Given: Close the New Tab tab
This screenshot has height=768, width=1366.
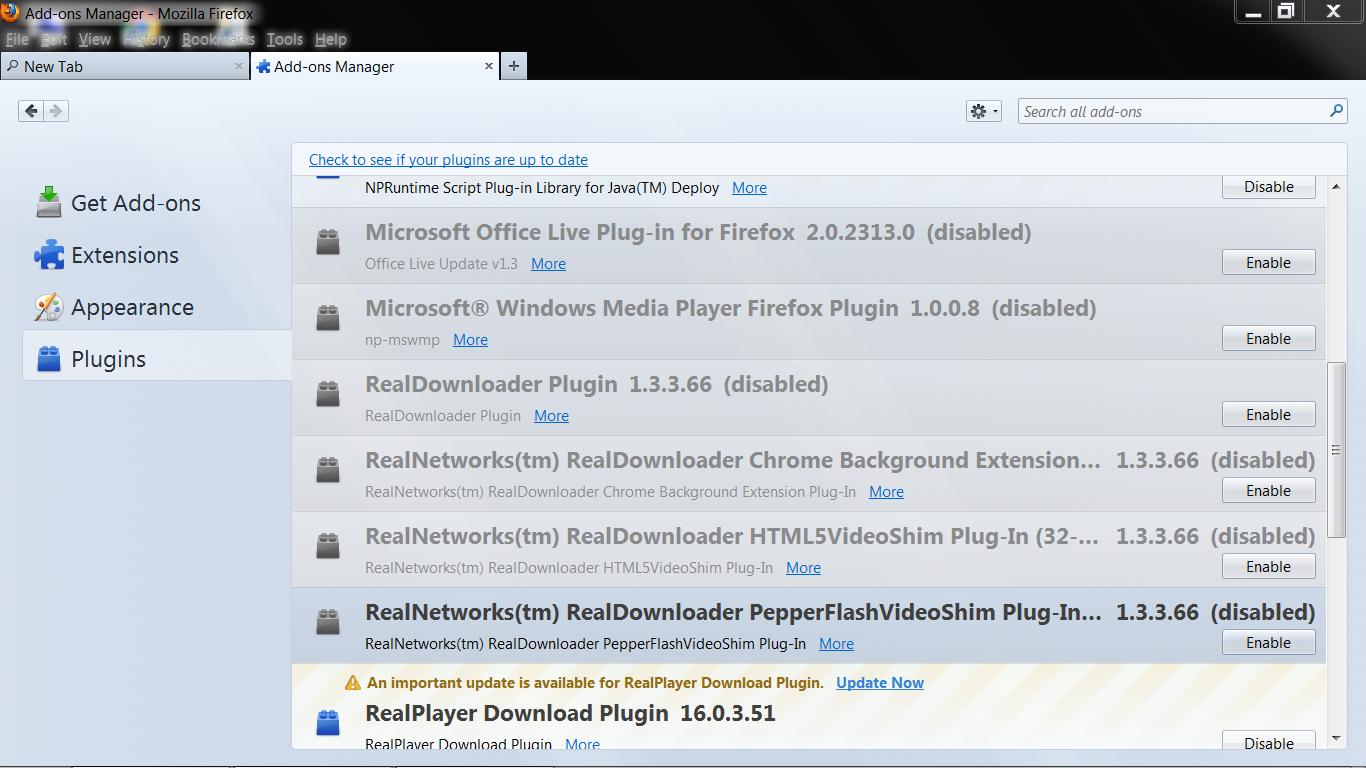Looking at the screenshot, I should pyautogui.click(x=238, y=66).
